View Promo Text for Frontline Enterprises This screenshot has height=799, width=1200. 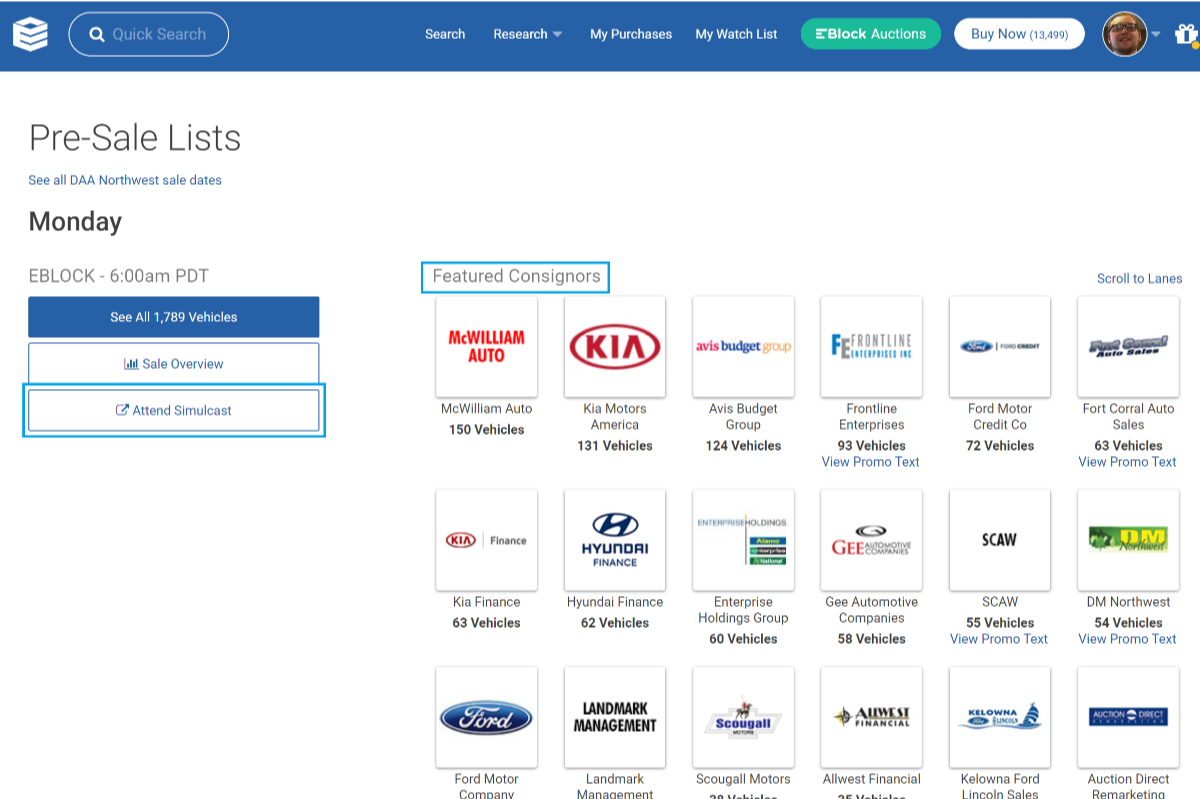click(871, 462)
